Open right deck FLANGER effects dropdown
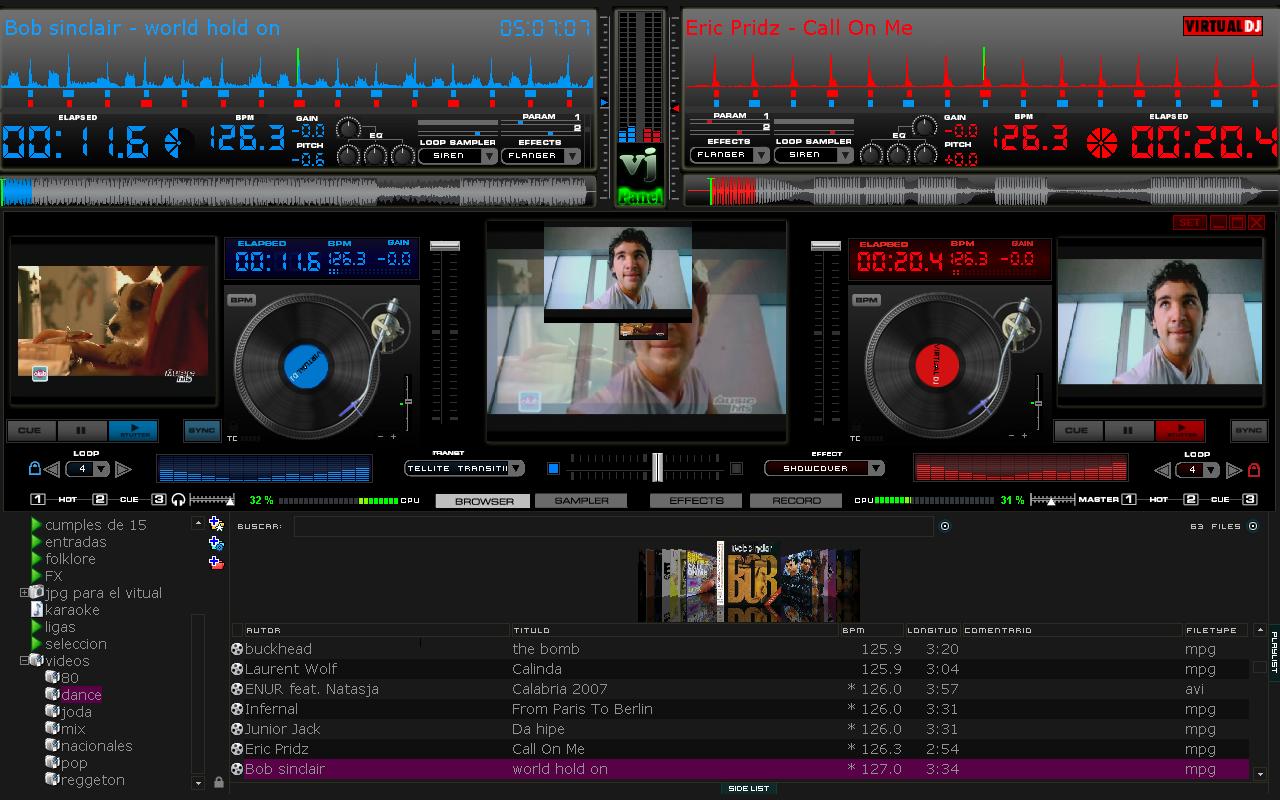 pyautogui.click(x=729, y=156)
